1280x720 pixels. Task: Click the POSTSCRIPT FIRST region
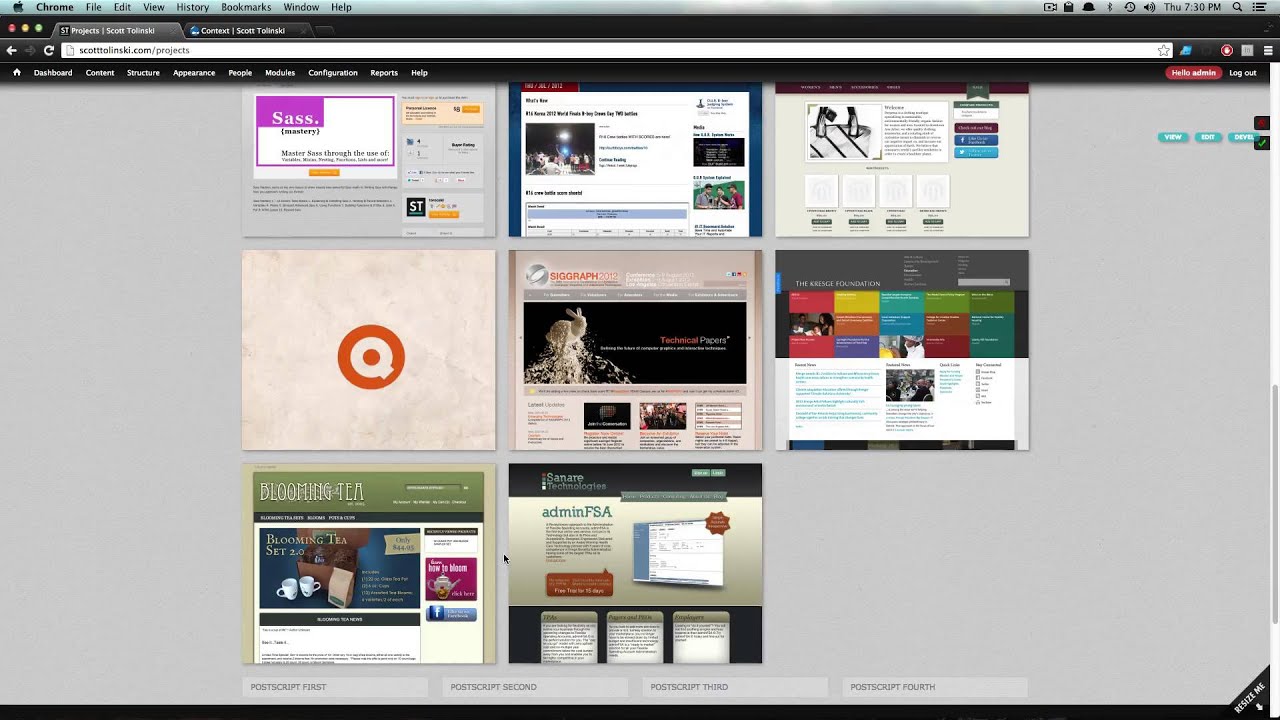335,687
